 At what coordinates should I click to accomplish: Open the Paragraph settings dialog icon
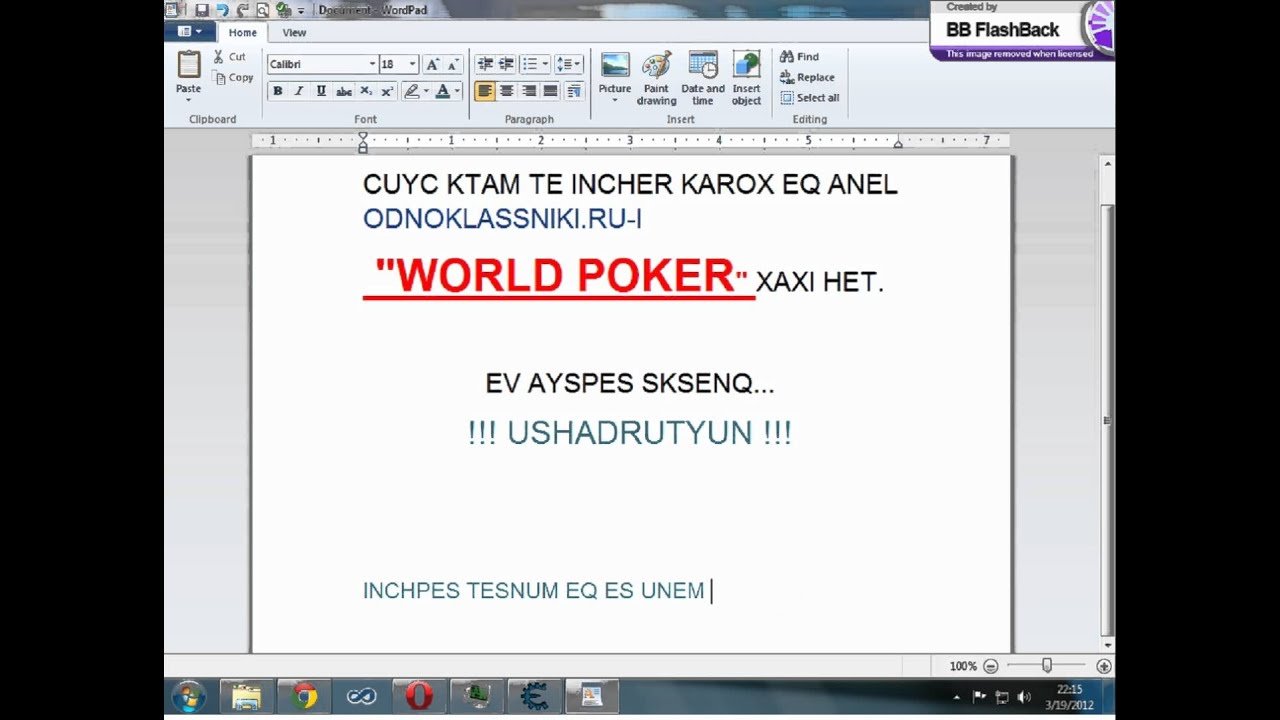click(574, 91)
